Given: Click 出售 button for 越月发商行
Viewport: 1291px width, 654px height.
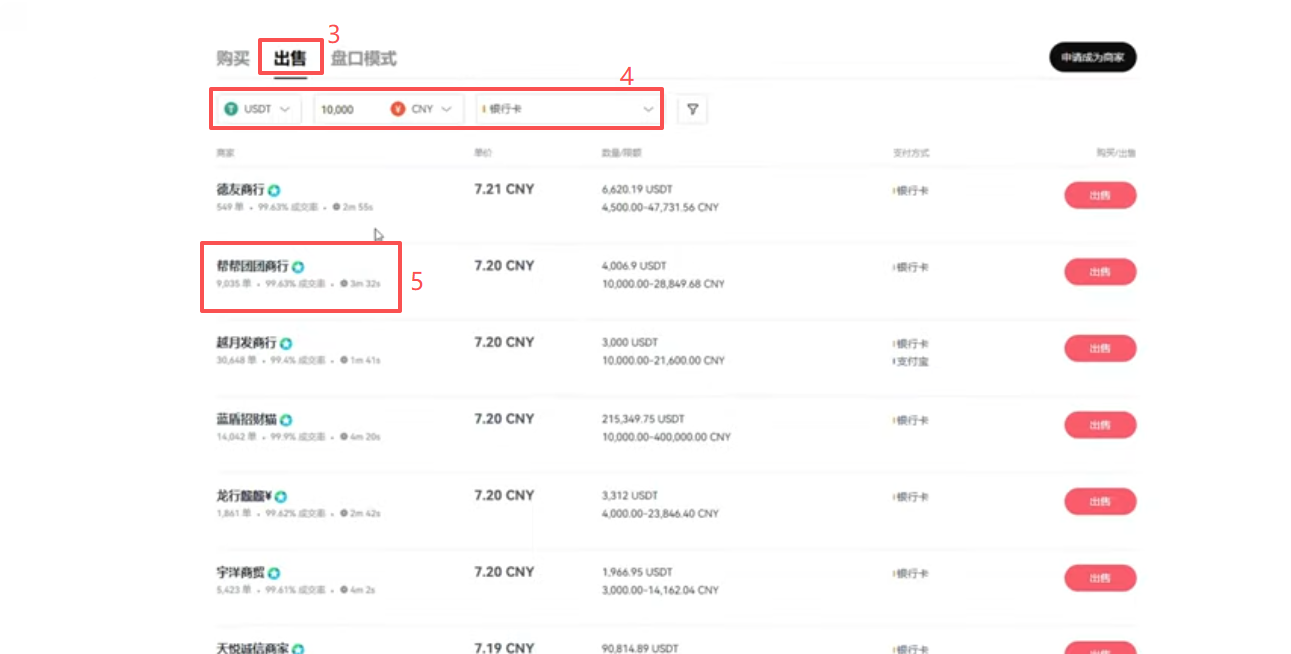Looking at the screenshot, I should coord(1100,348).
